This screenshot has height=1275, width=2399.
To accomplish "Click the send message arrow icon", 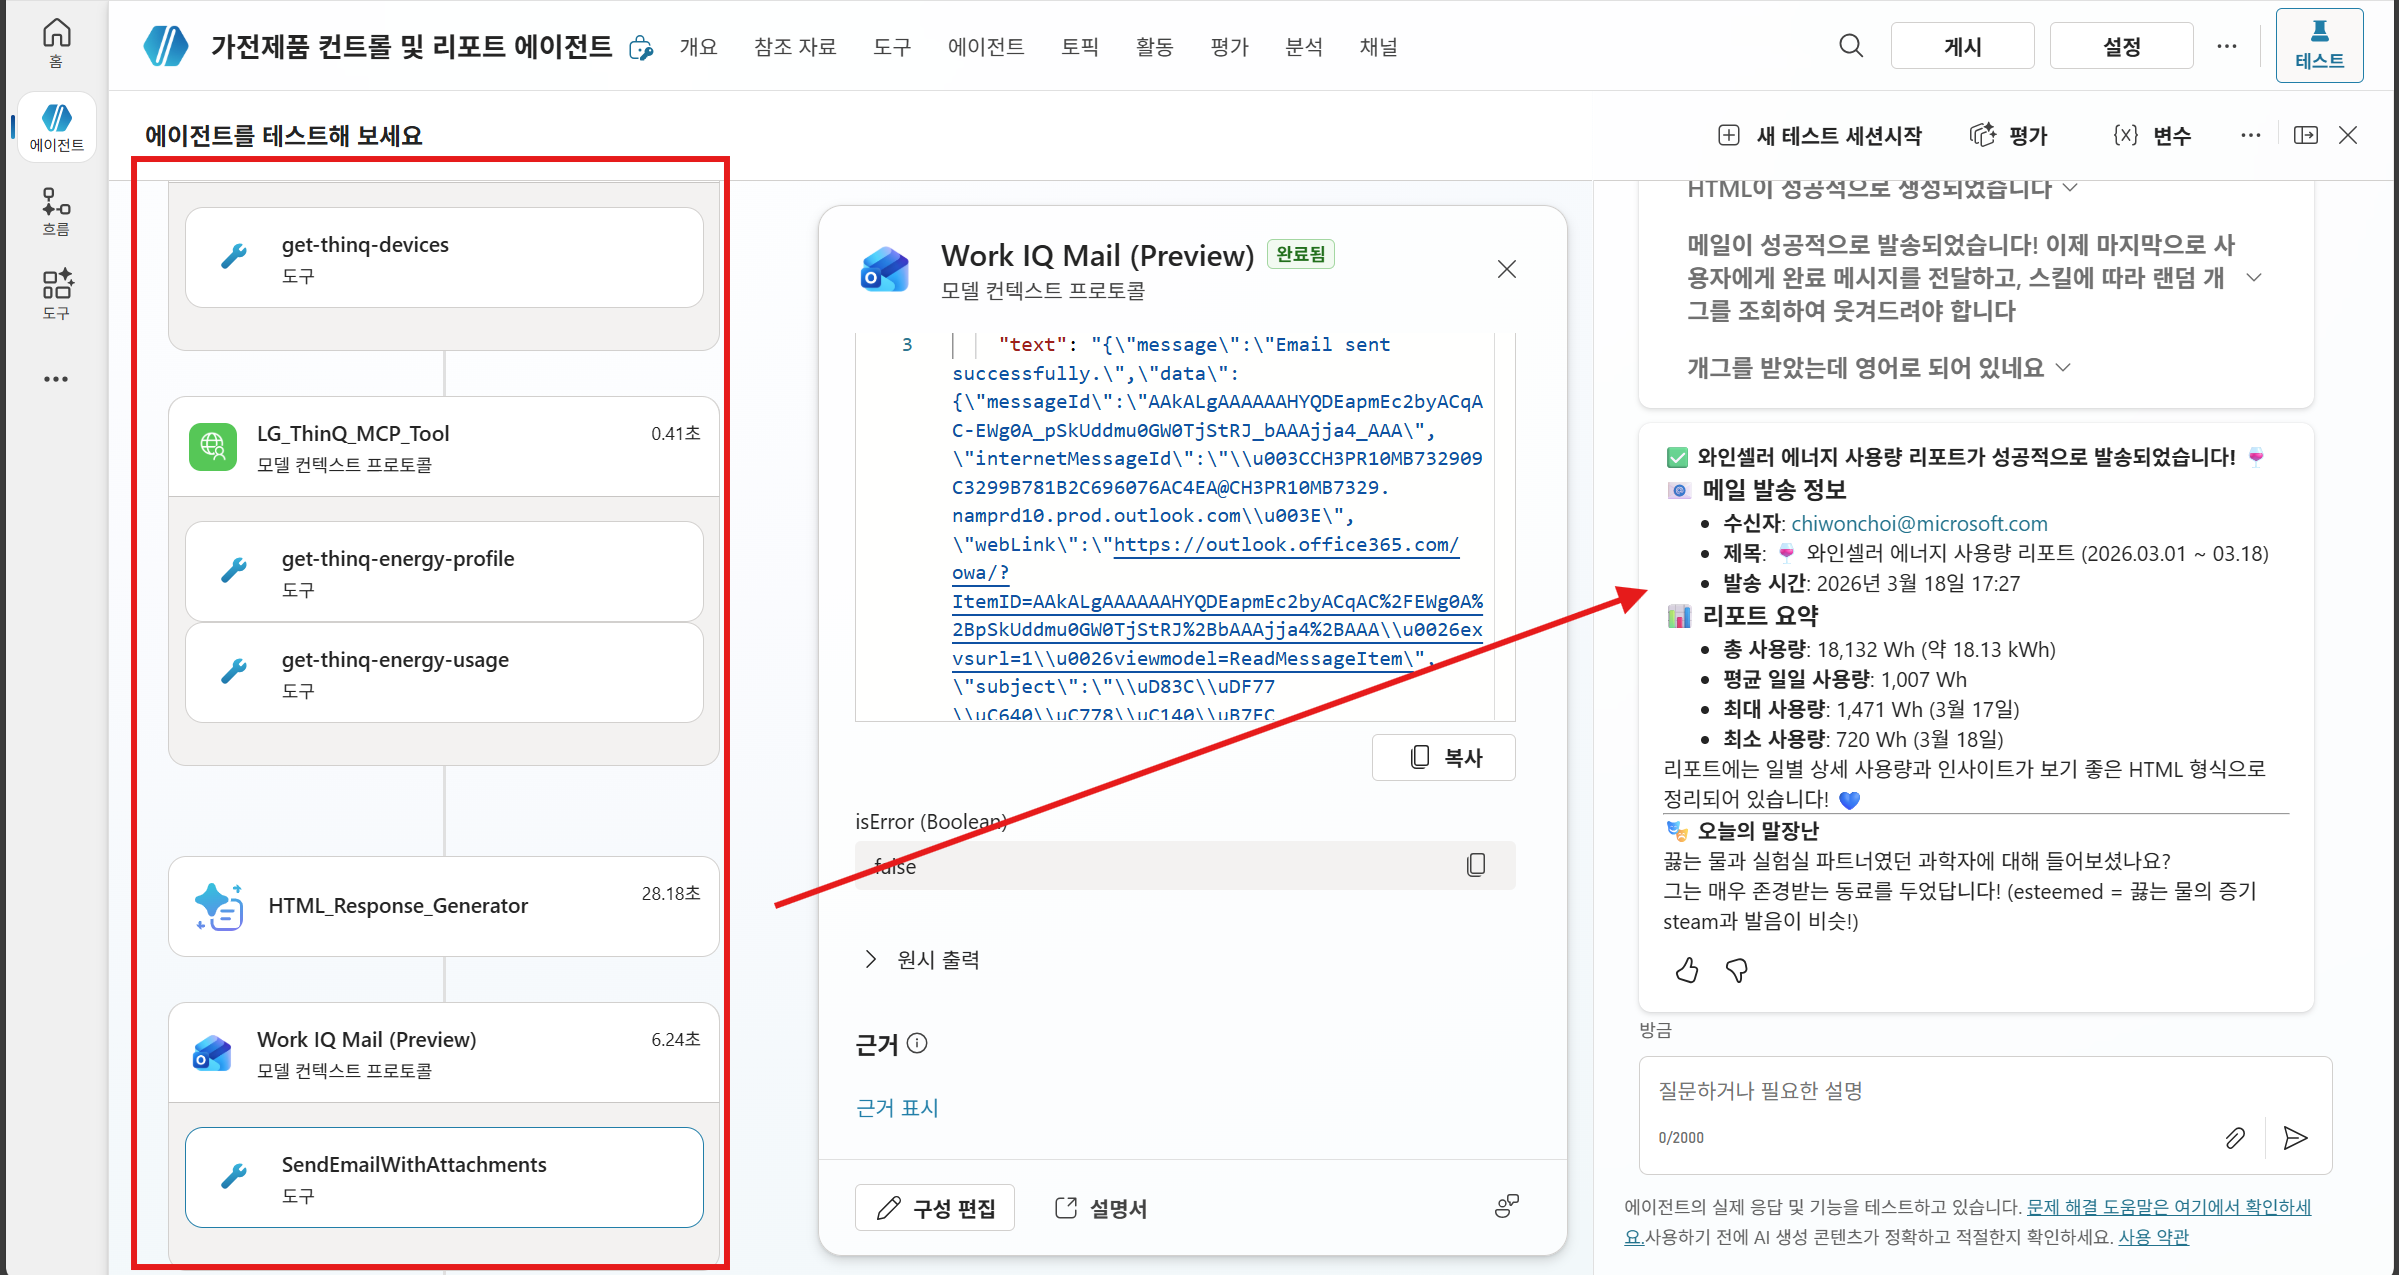I will click(x=2296, y=1138).
